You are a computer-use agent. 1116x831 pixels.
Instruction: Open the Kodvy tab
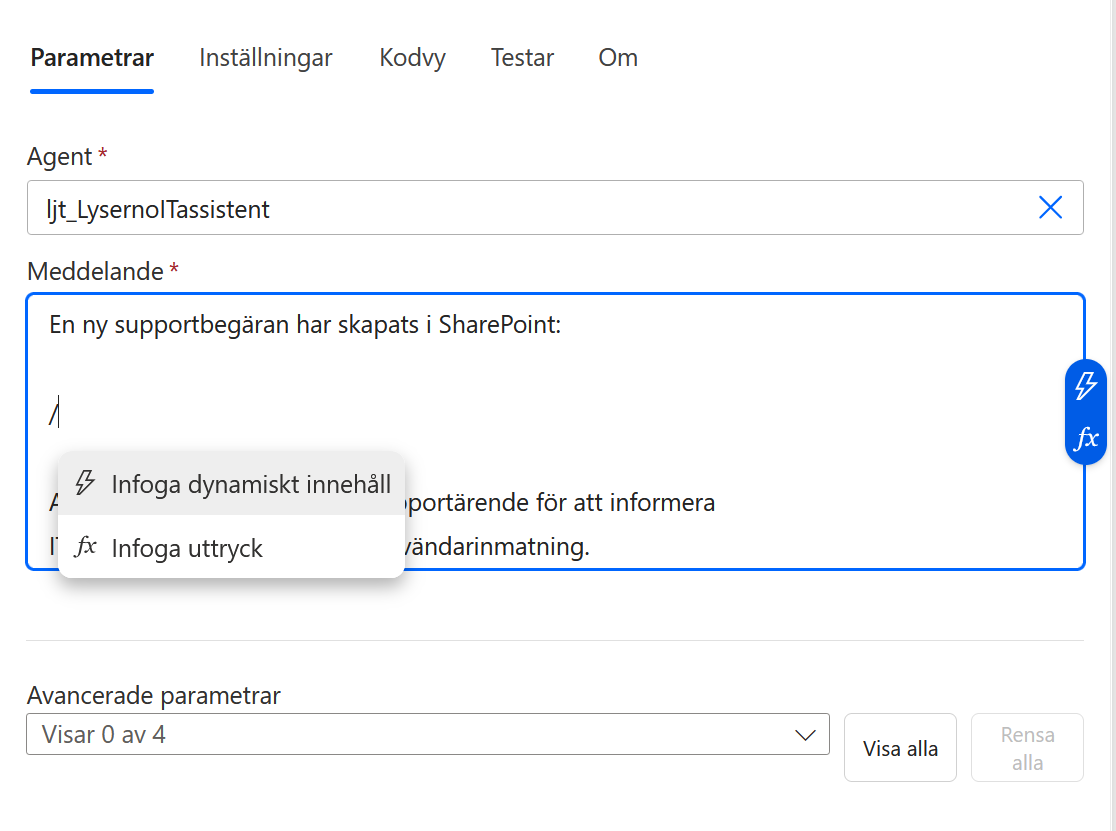coord(412,58)
